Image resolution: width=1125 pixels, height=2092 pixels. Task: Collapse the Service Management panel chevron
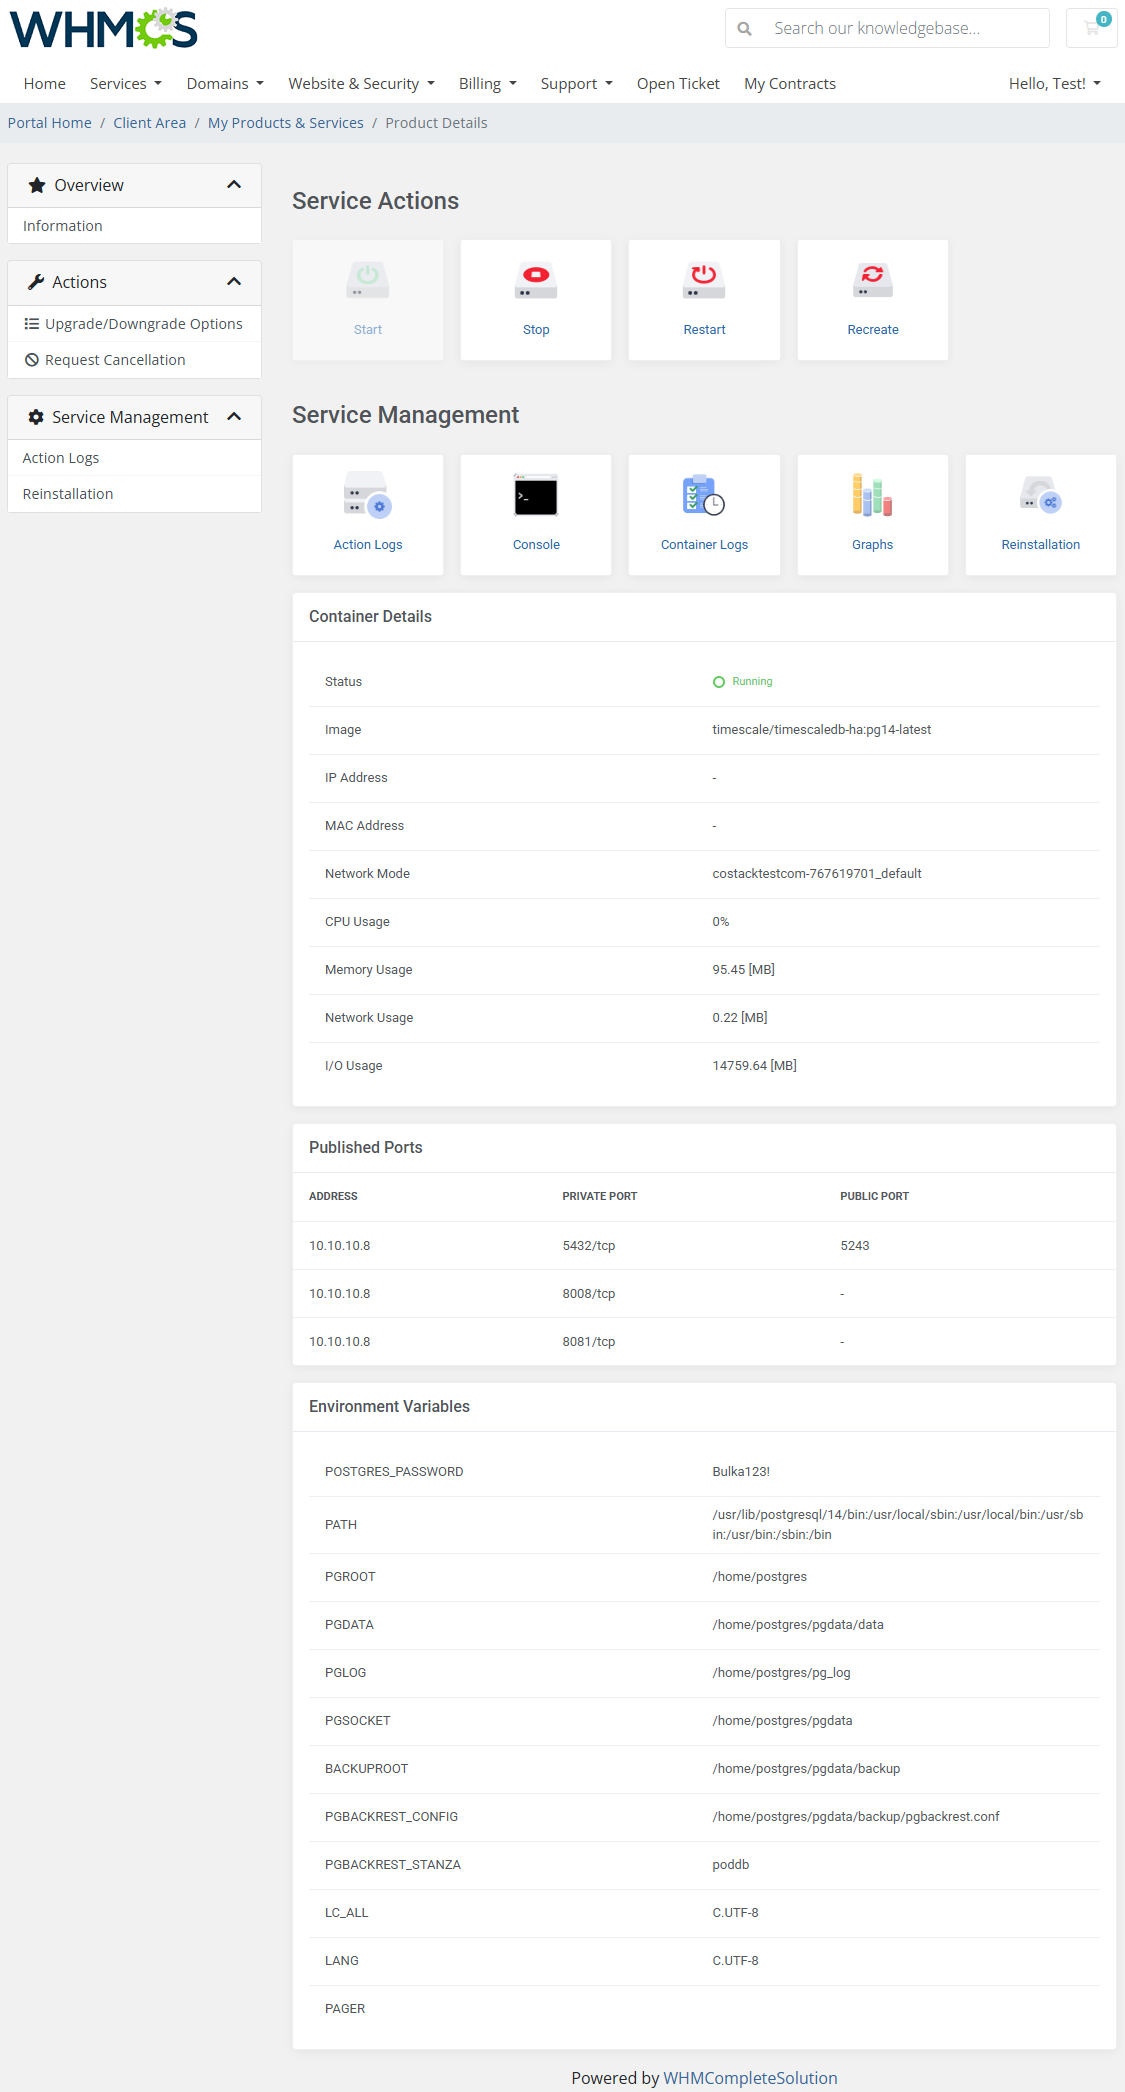[234, 417]
